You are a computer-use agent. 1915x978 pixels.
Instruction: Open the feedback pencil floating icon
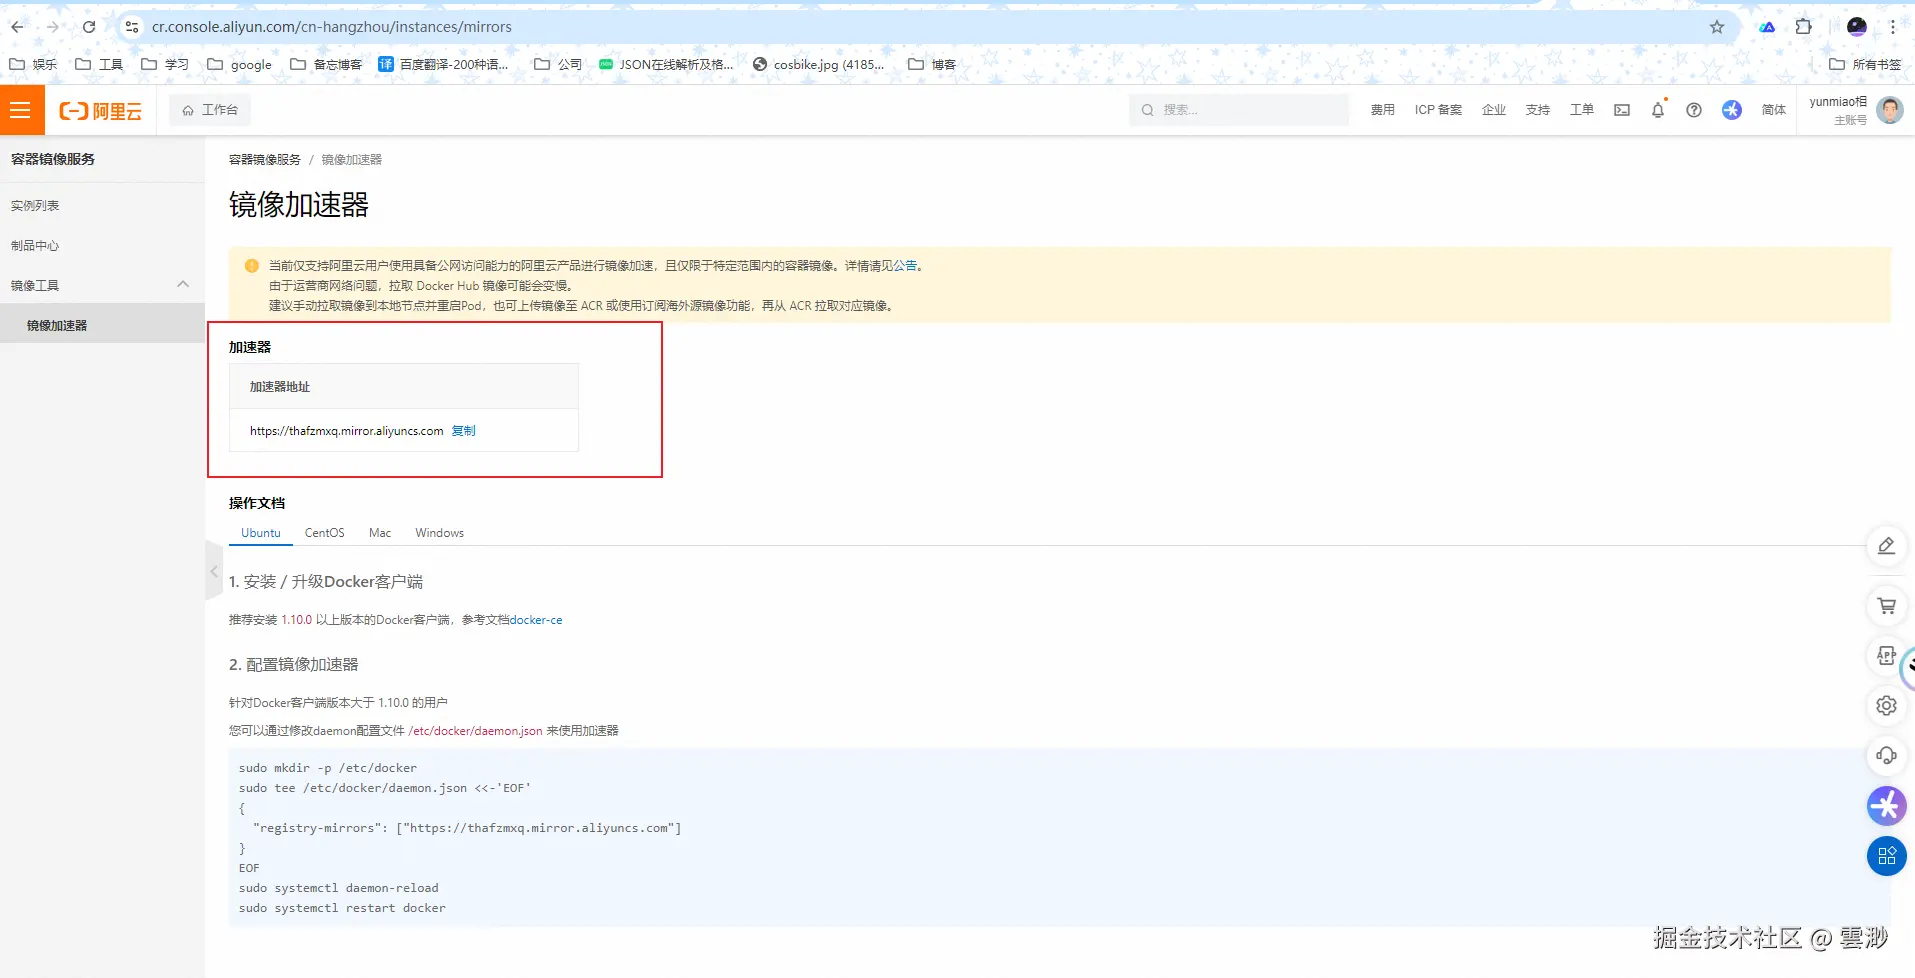pyautogui.click(x=1887, y=546)
